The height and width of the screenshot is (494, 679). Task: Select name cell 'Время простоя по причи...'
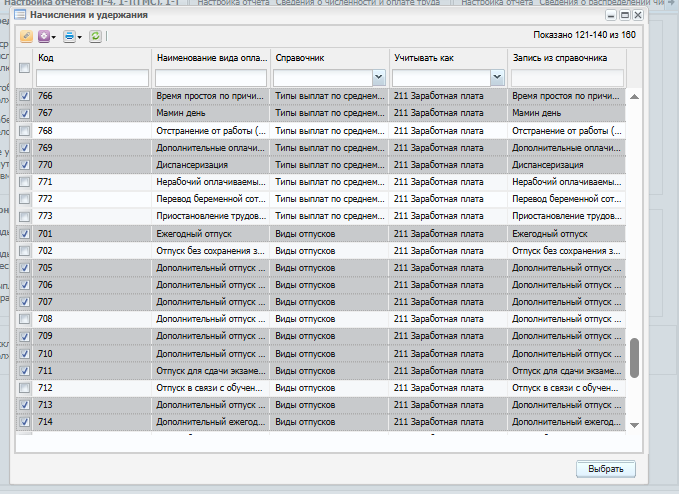coord(210,96)
